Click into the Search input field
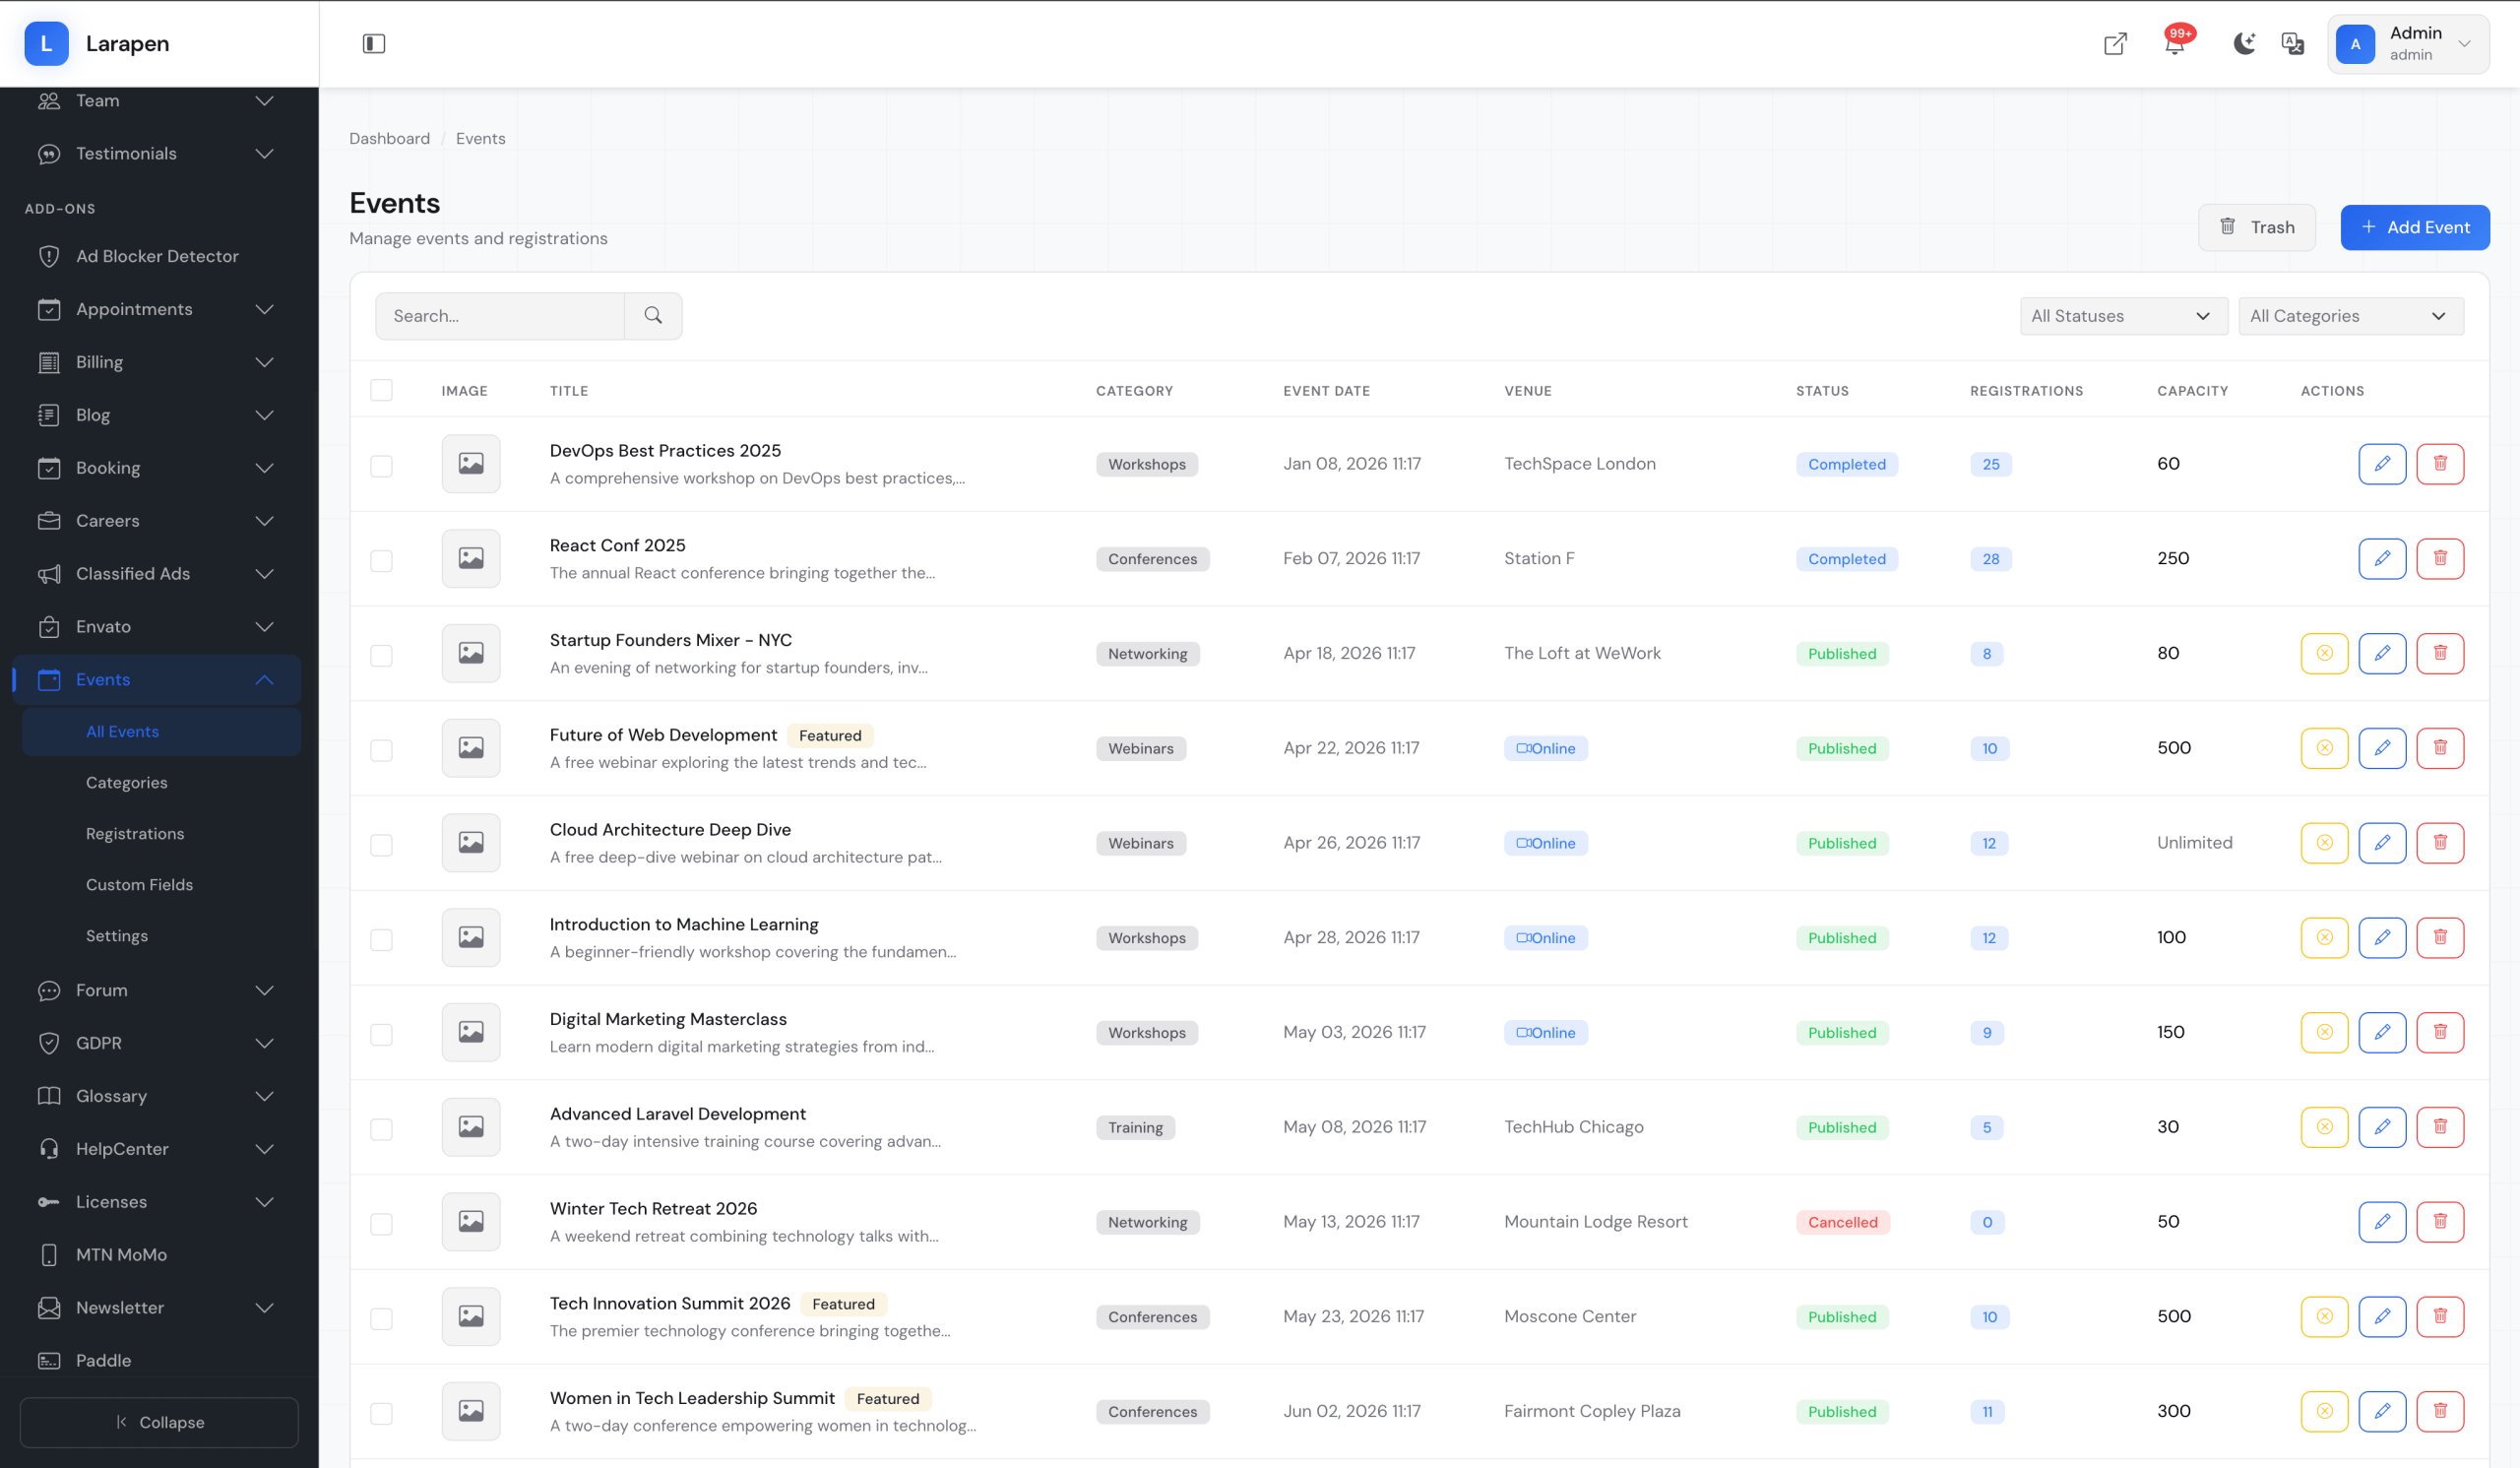 tap(500, 316)
